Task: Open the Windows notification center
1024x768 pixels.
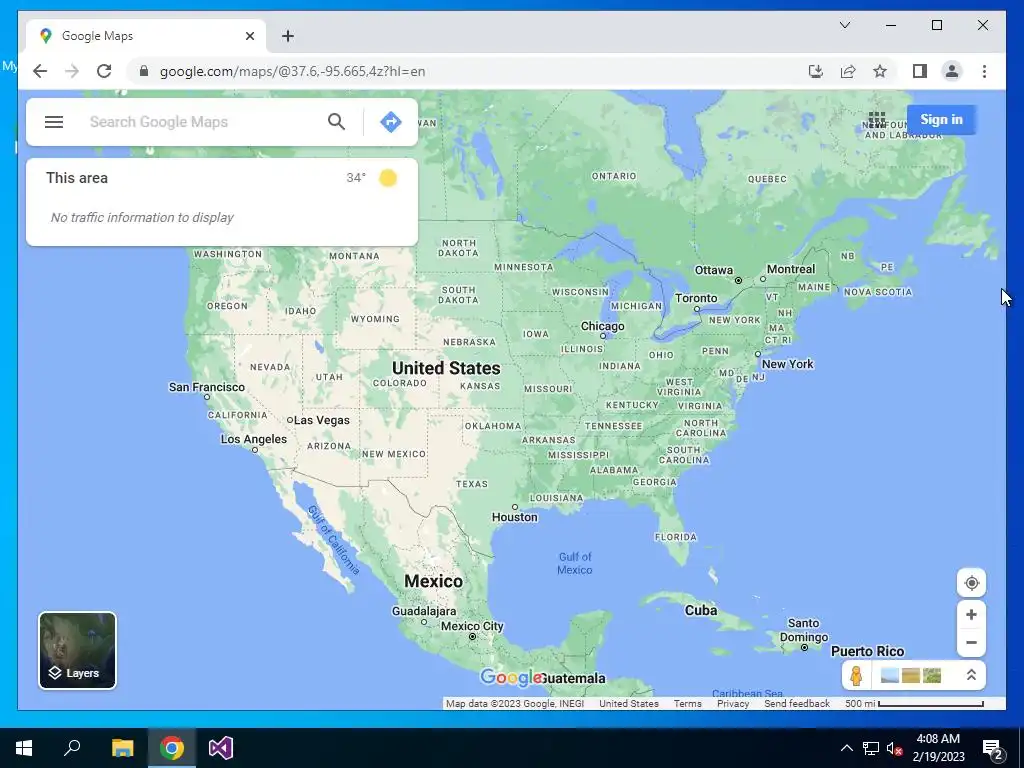Action: pyautogui.click(x=993, y=748)
